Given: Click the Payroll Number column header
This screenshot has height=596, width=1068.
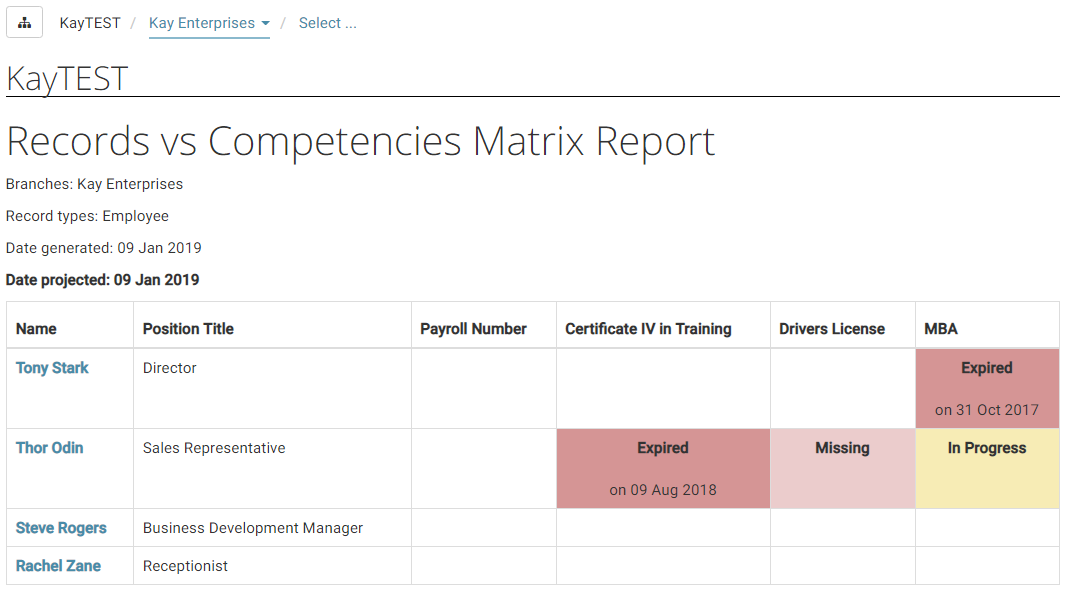Looking at the screenshot, I should [x=473, y=329].
